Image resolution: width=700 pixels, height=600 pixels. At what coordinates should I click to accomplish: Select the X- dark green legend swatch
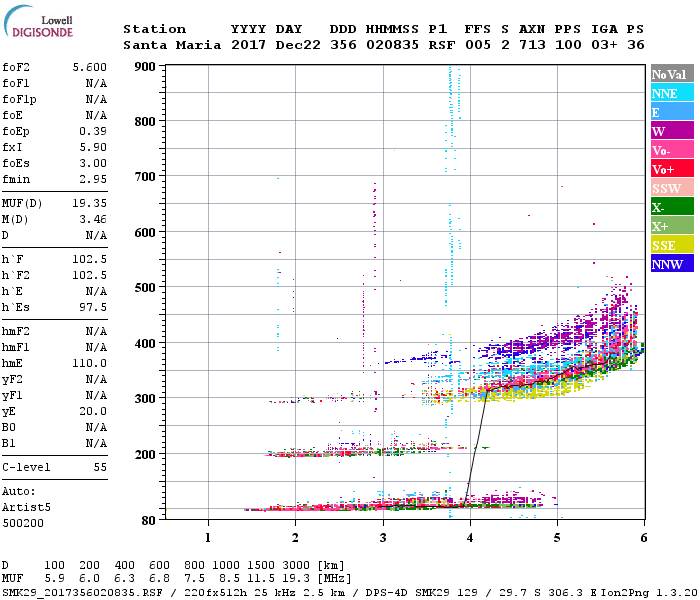click(x=672, y=207)
